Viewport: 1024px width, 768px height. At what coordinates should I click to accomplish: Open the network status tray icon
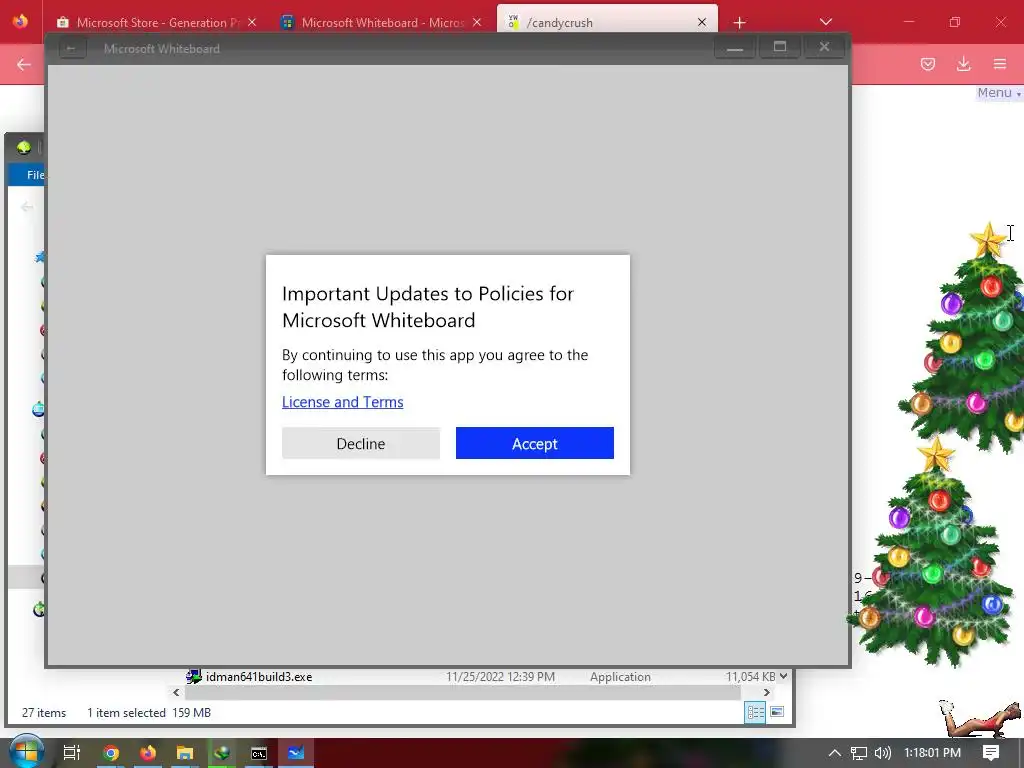click(x=858, y=753)
